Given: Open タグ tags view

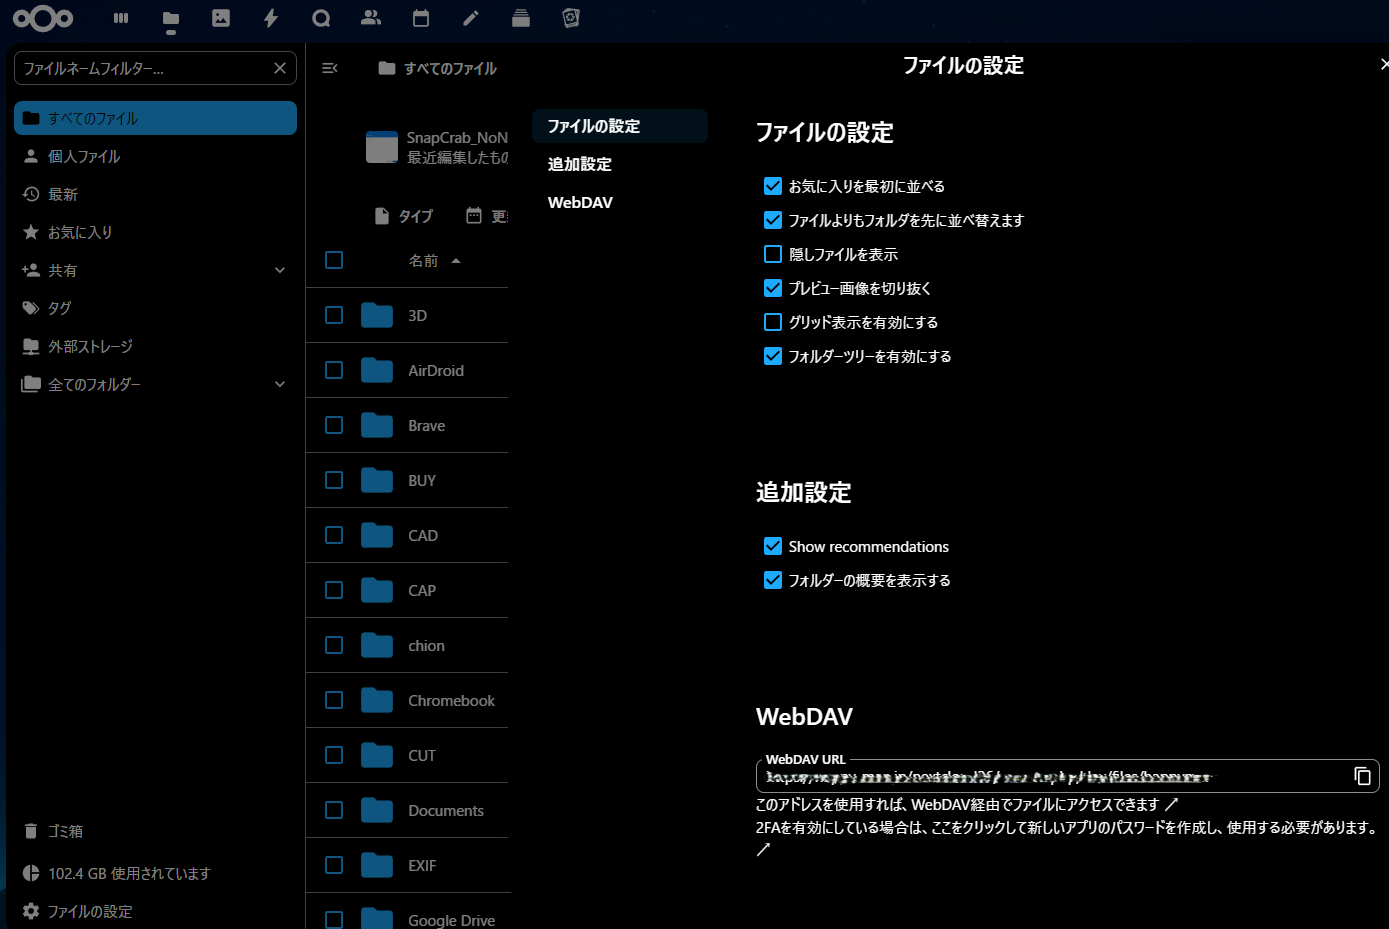Looking at the screenshot, I should tap(155, 308).
